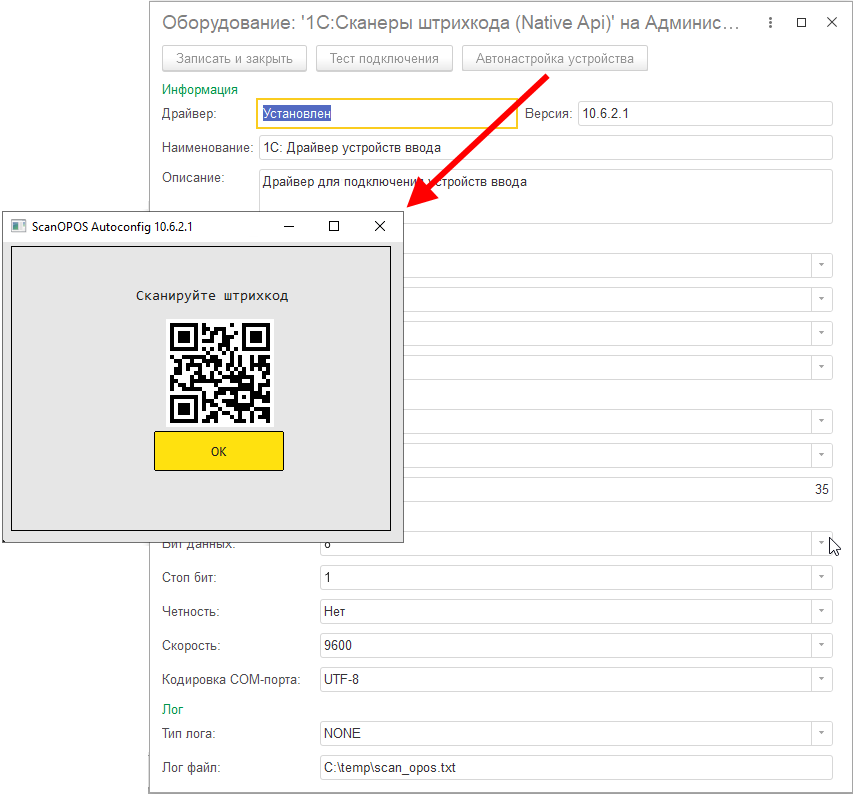Edit the Лог файл path field

click(x=576, y=767)
